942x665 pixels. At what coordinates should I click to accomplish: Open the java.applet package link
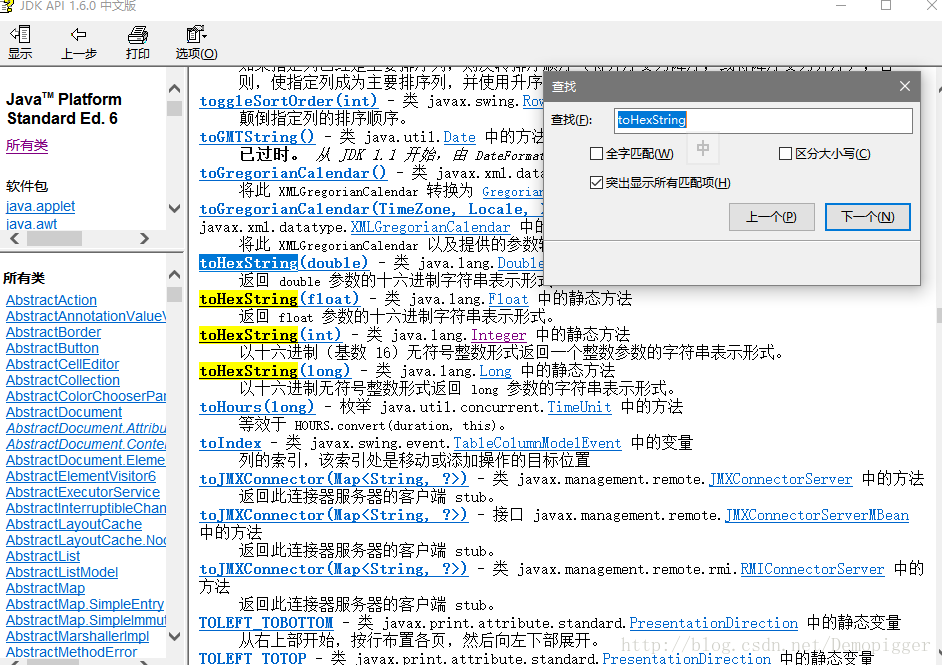pos(40,207)
